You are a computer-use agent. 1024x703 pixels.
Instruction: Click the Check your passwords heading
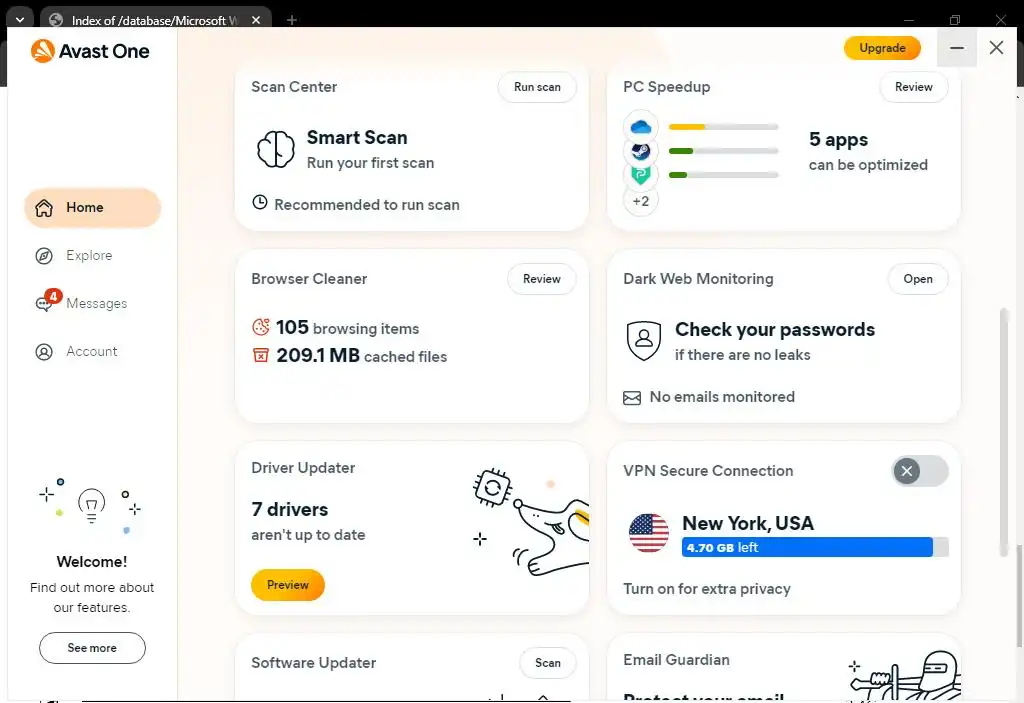[775, 329]
